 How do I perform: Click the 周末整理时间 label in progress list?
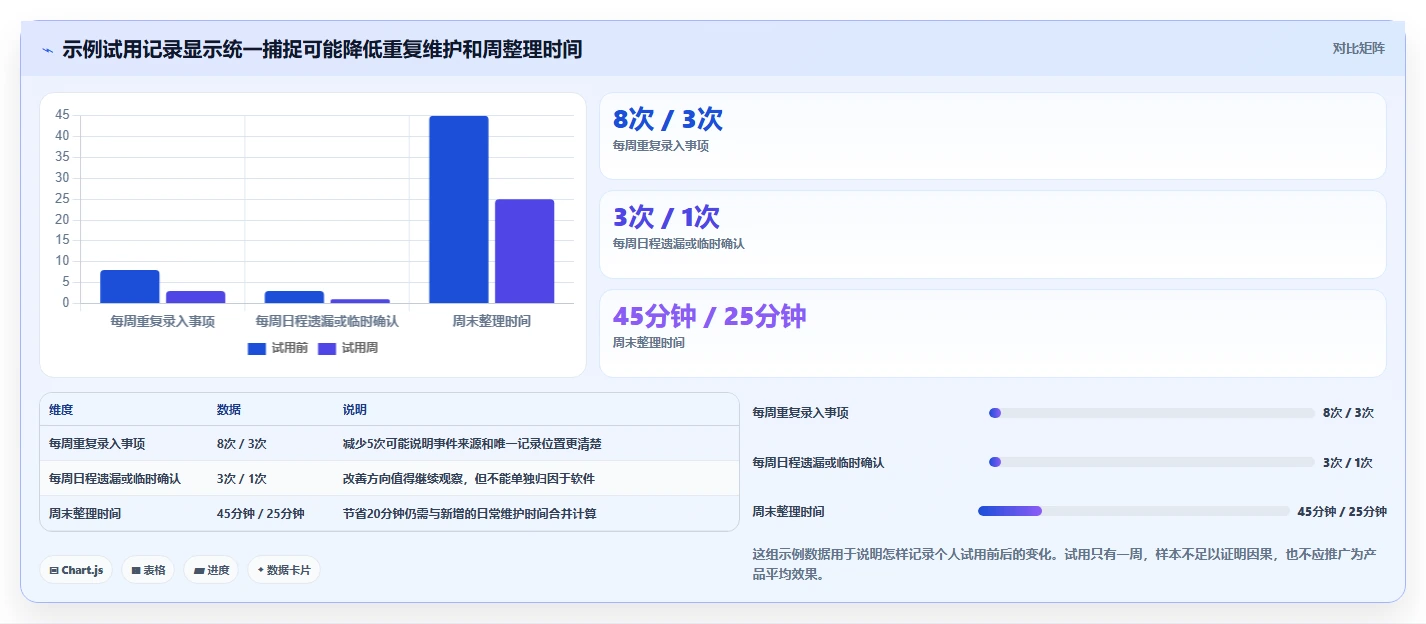tap(788, 512)
